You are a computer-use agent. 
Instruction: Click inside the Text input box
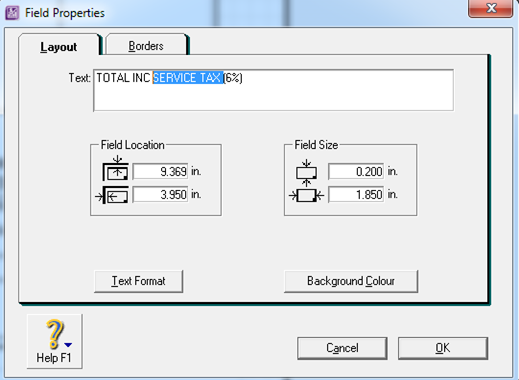tap(273, 90)
